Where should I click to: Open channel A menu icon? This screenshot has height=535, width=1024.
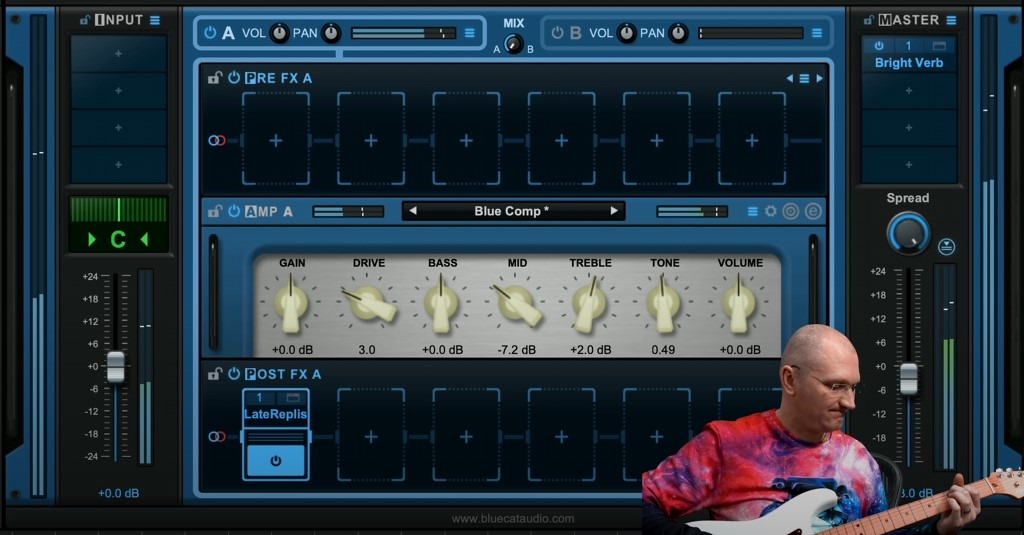click(x=470, y=33)
